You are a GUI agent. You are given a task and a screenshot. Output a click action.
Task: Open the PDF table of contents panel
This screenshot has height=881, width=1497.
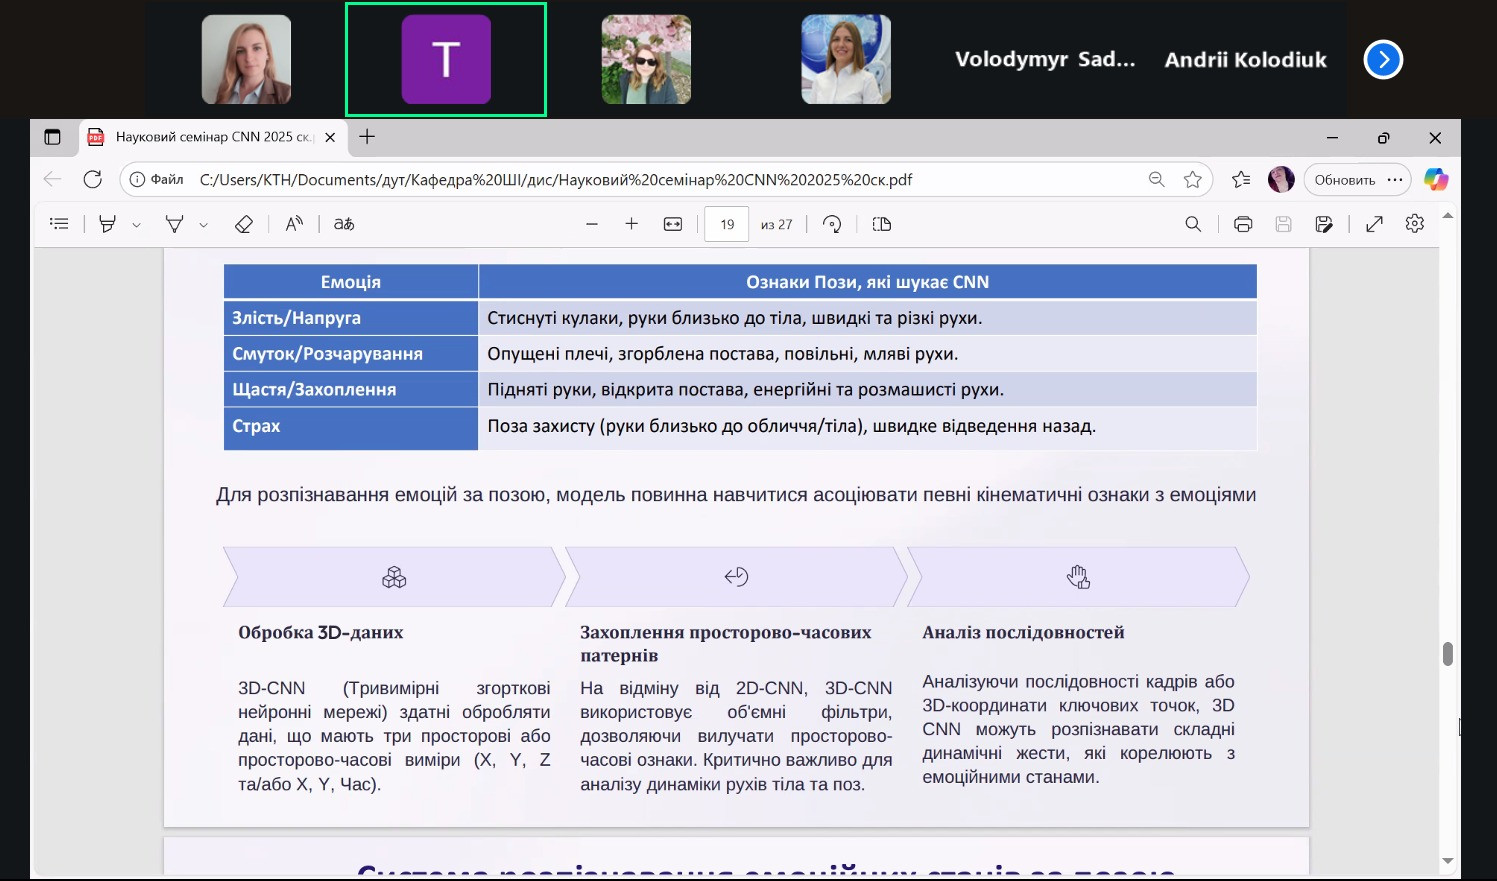[x=59, y=224]
